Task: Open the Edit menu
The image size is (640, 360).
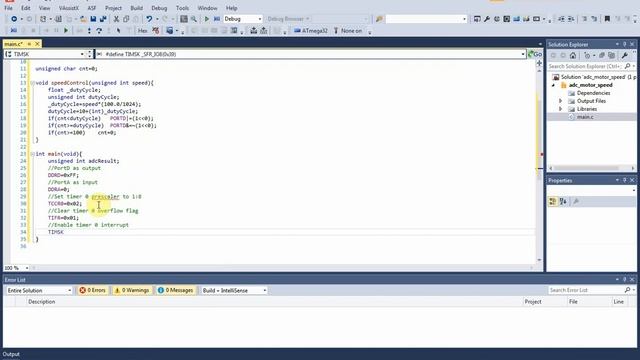Action: click(x=25, y=8)
